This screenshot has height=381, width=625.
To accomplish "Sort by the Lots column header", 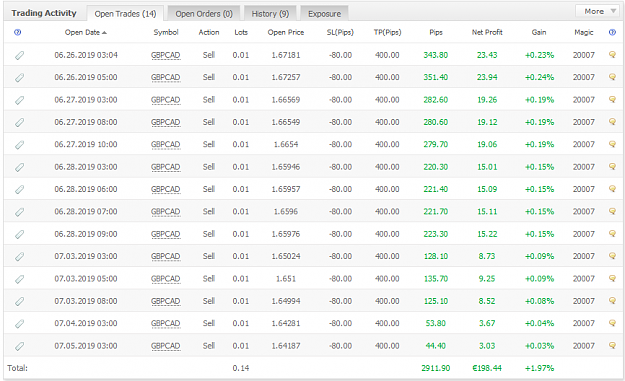I will tap(241, 32).
